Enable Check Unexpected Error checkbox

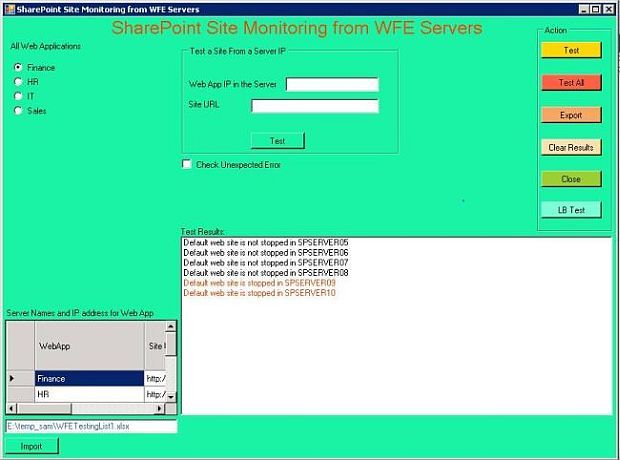(x=187, y=164)
